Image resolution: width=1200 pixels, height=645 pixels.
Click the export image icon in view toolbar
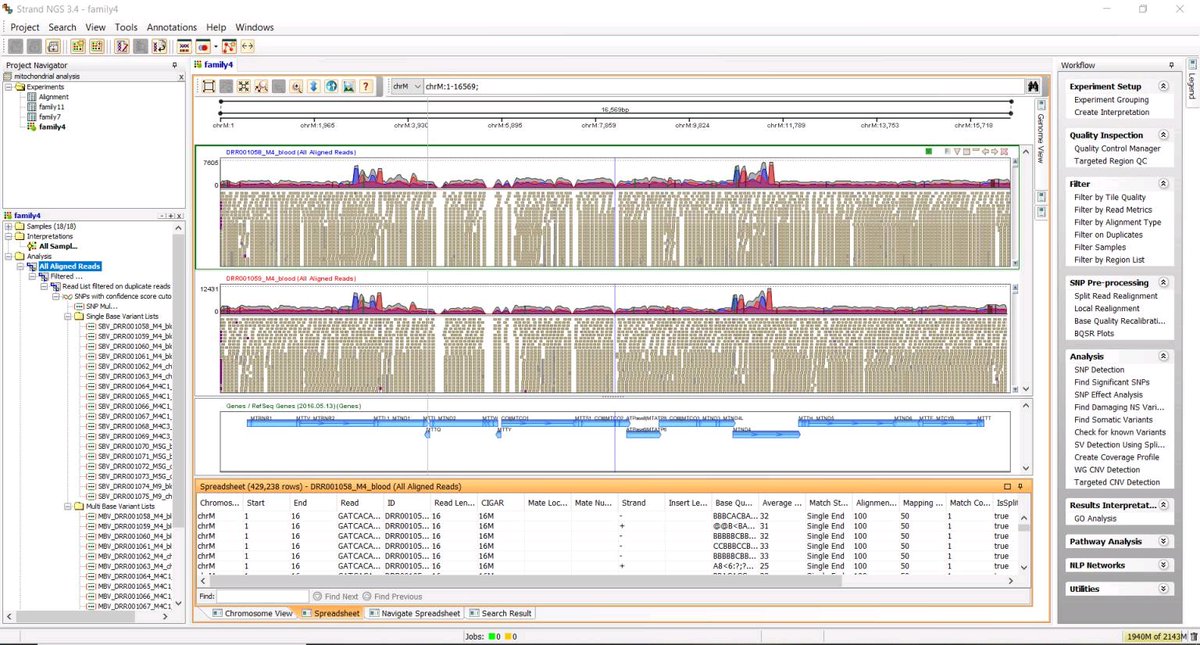[x=349, y=87]
